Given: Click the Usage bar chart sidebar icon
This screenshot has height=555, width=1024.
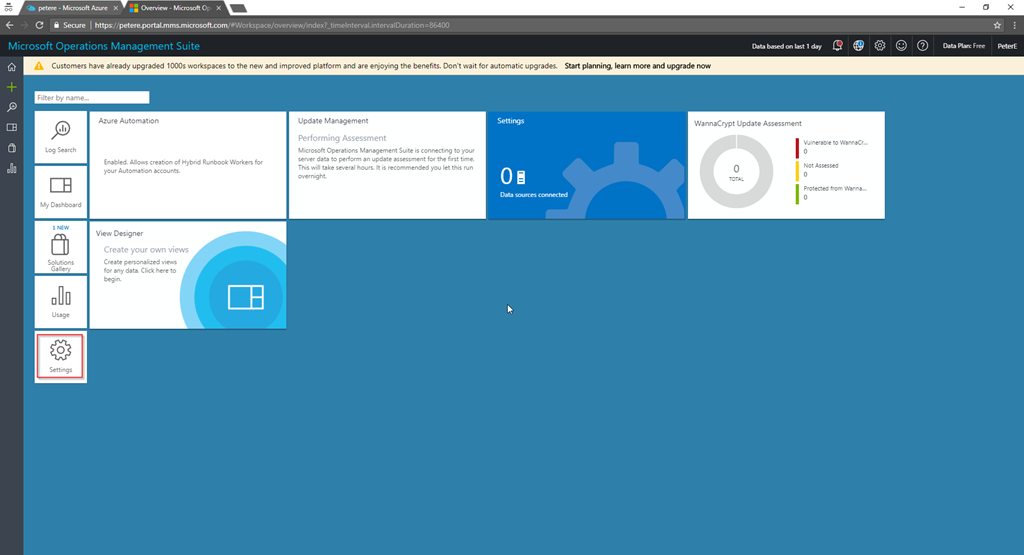Looking at the screenshot, I should point(11,168).
